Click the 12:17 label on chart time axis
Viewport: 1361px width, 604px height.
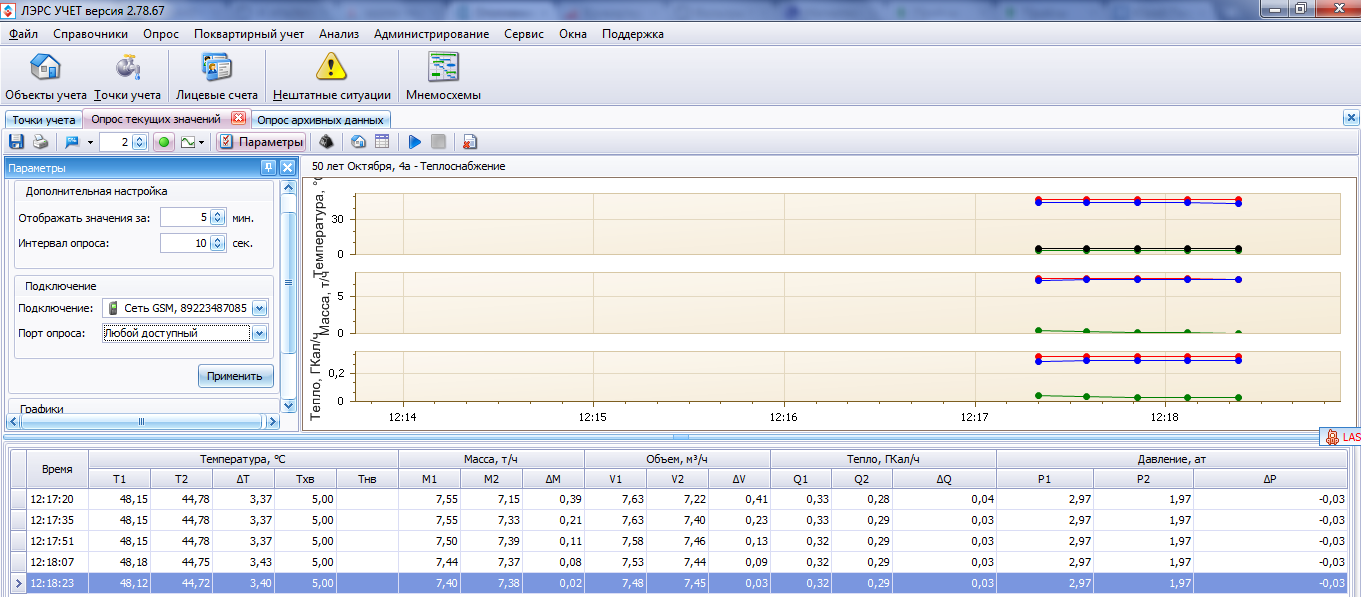tap(975, 416)
